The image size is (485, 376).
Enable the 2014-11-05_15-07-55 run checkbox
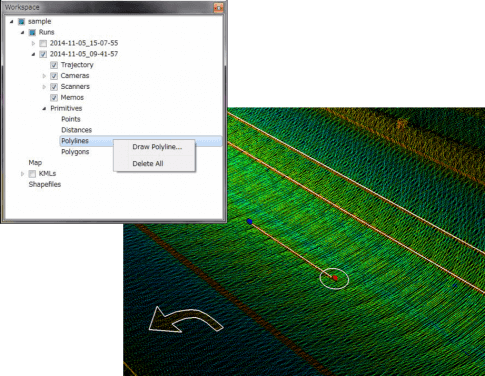[43, 43]
